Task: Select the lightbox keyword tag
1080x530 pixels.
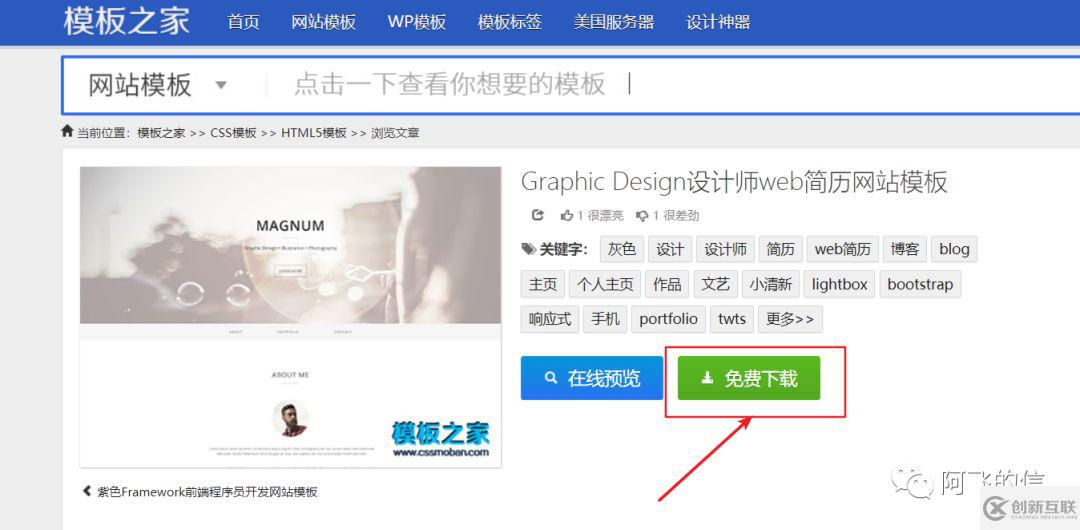Action: click(x=839, y=284)
